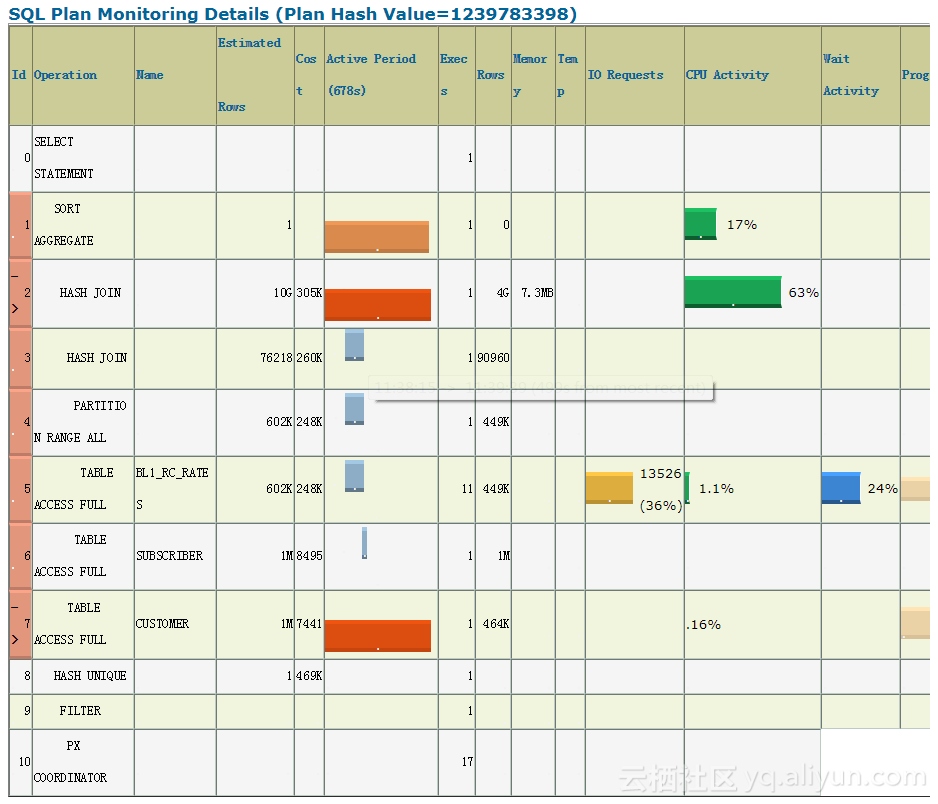Click the 11 execs value for BL1_RC_RATES
The width and height of the screenshot is (938, 804).
tap(467, 489)
